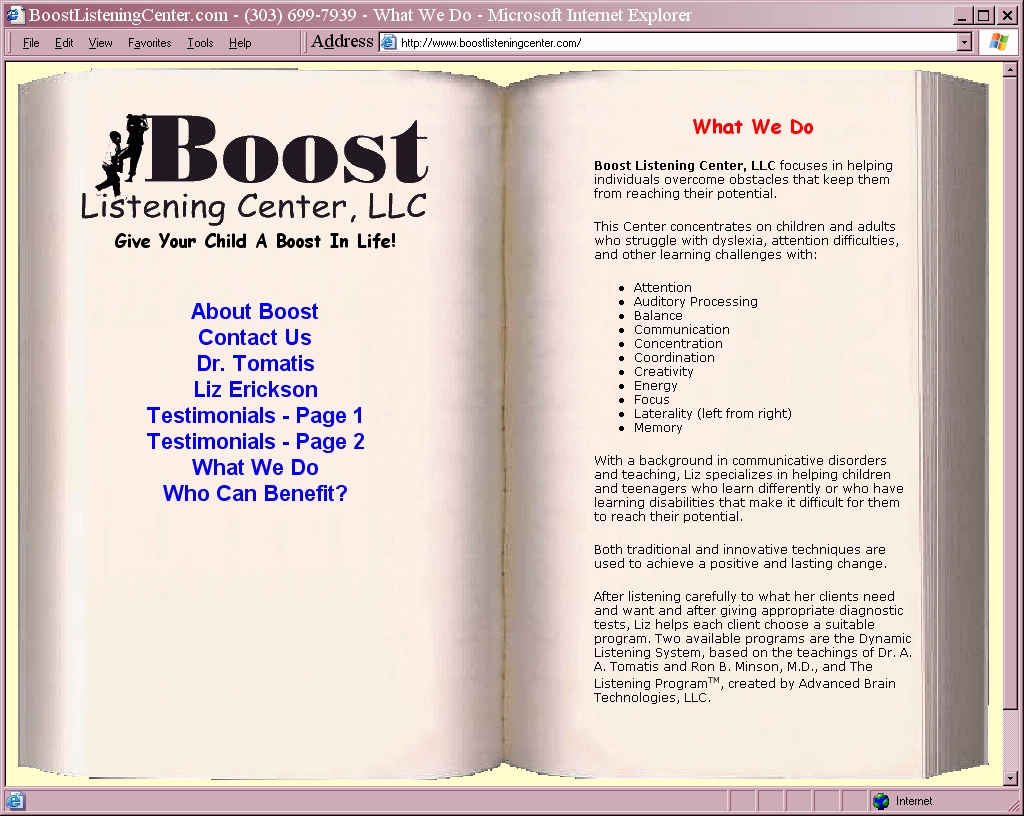
Task: Open the Help menu
Action: (240, 43)
